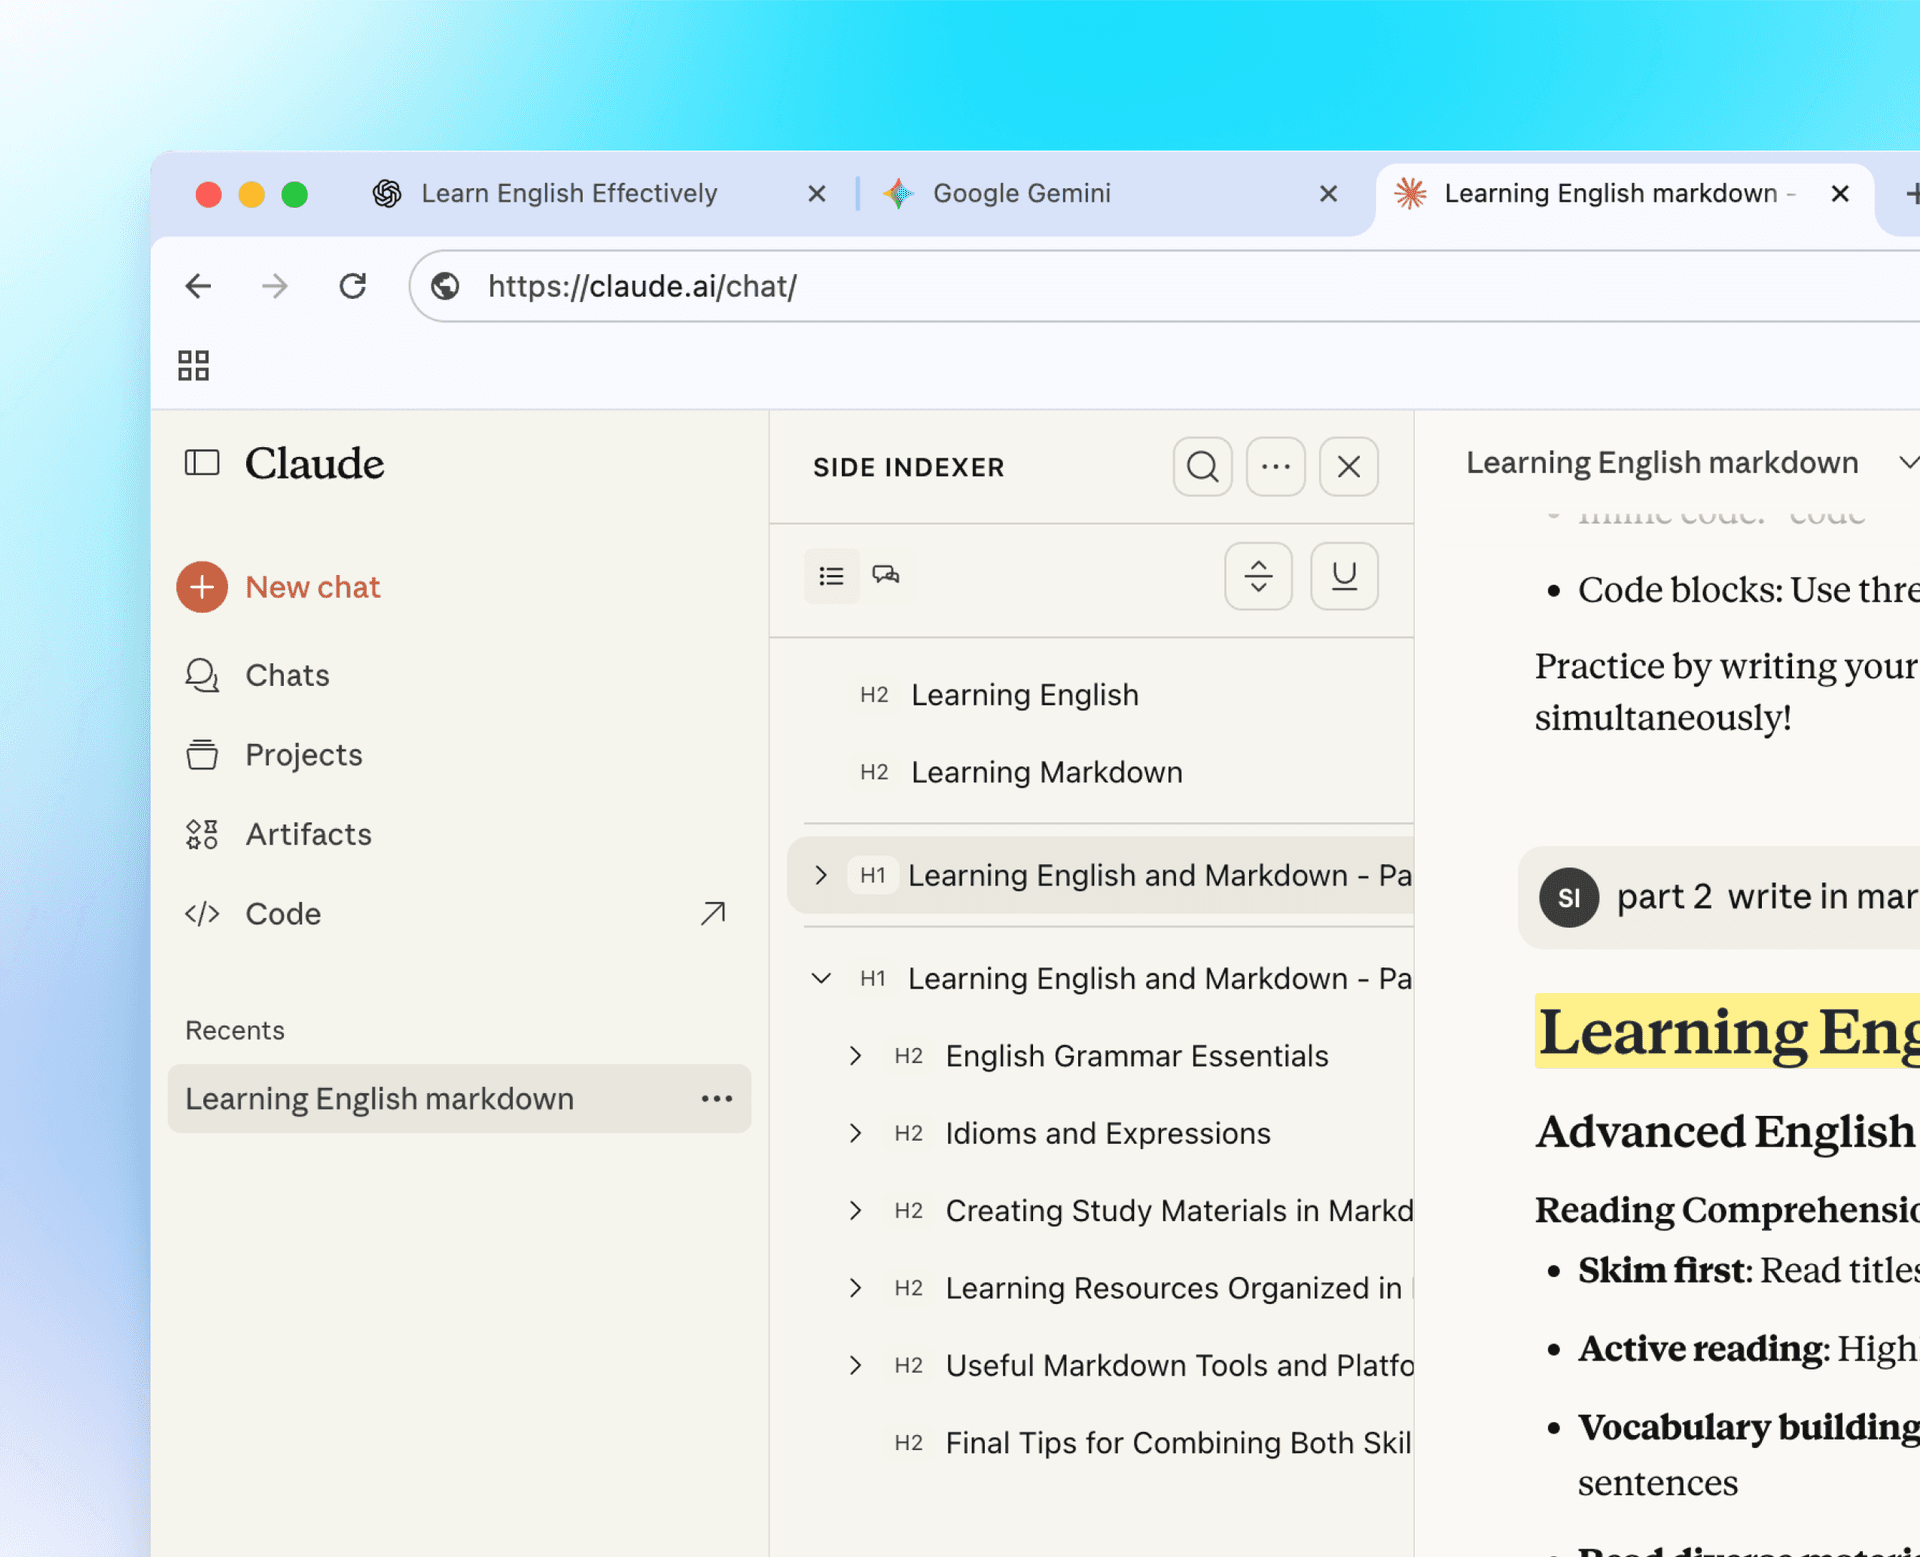Toggle conversation view in Side Indexer
The width and height of the screenshot is (1920, 1557).
pos(886,575)
